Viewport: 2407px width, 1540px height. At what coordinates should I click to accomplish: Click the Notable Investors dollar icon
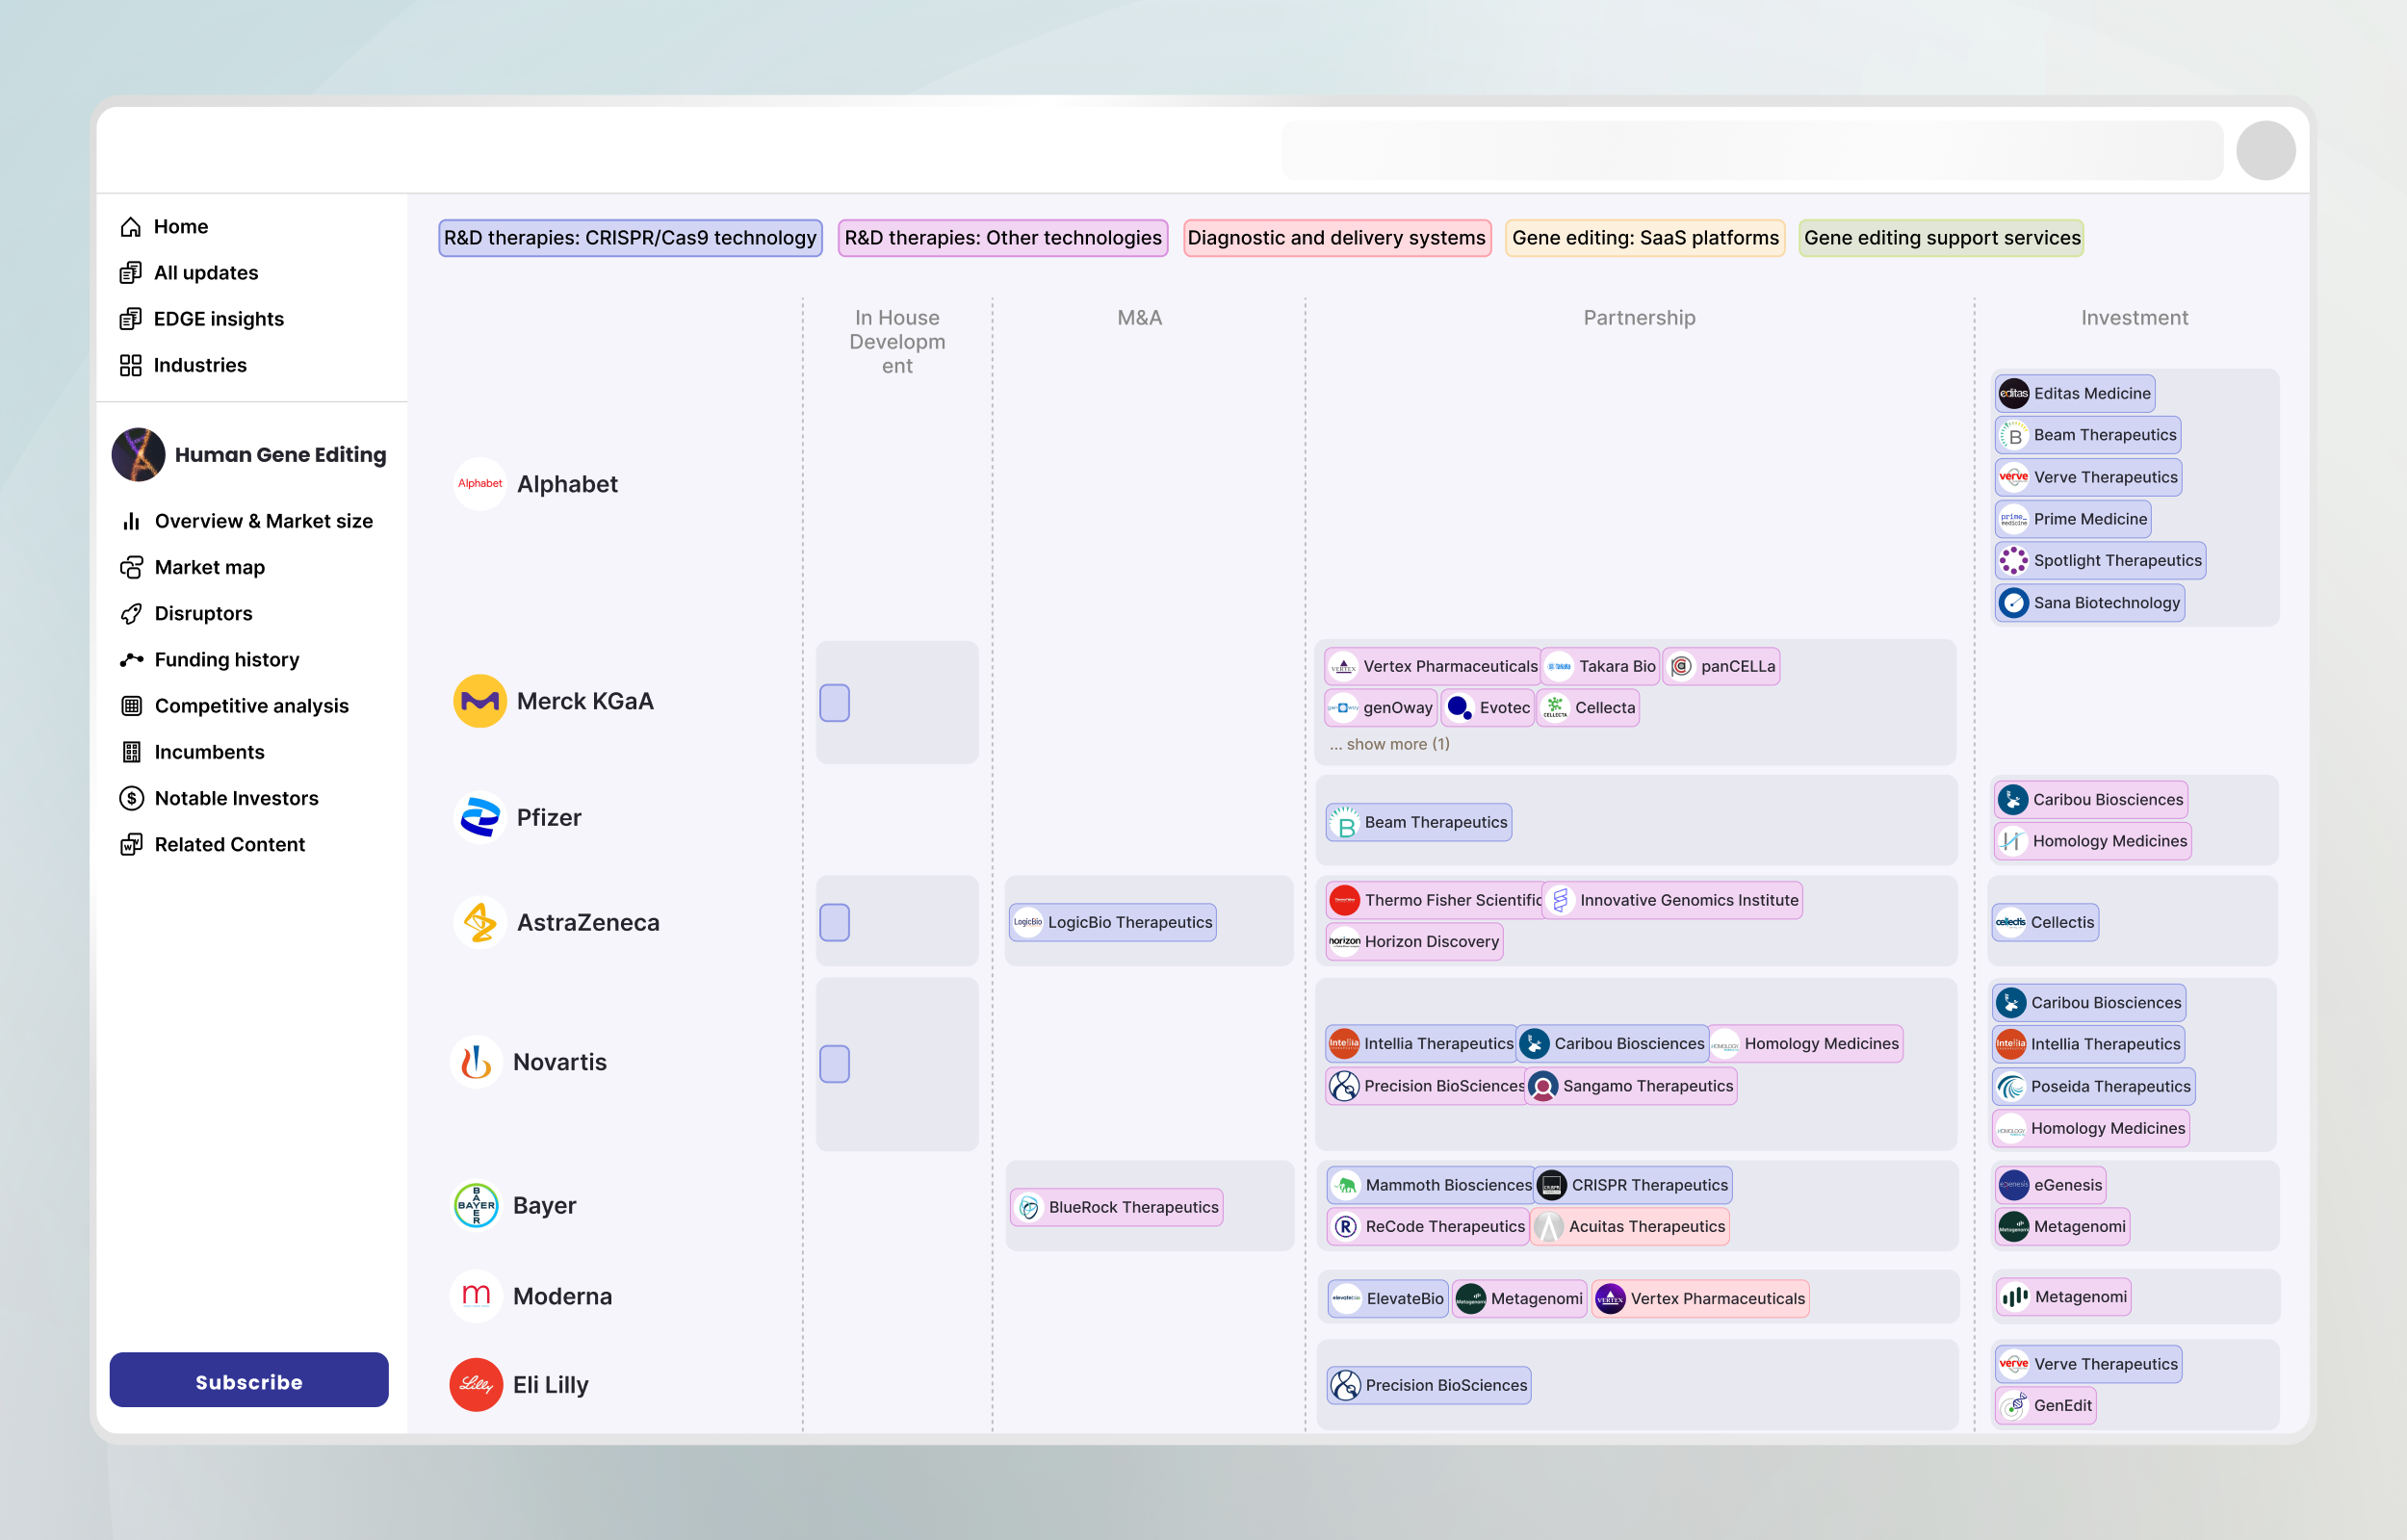point(131,798)
